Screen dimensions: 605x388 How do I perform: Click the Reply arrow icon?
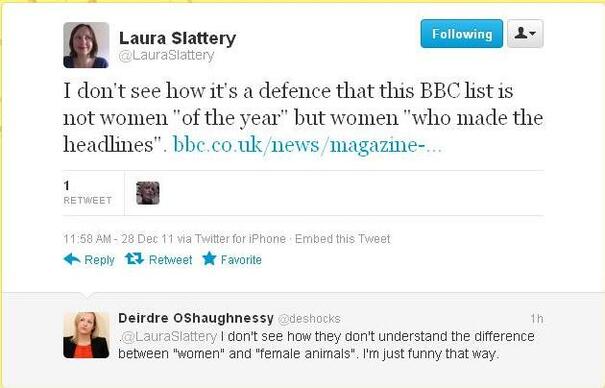coord(72,259)
